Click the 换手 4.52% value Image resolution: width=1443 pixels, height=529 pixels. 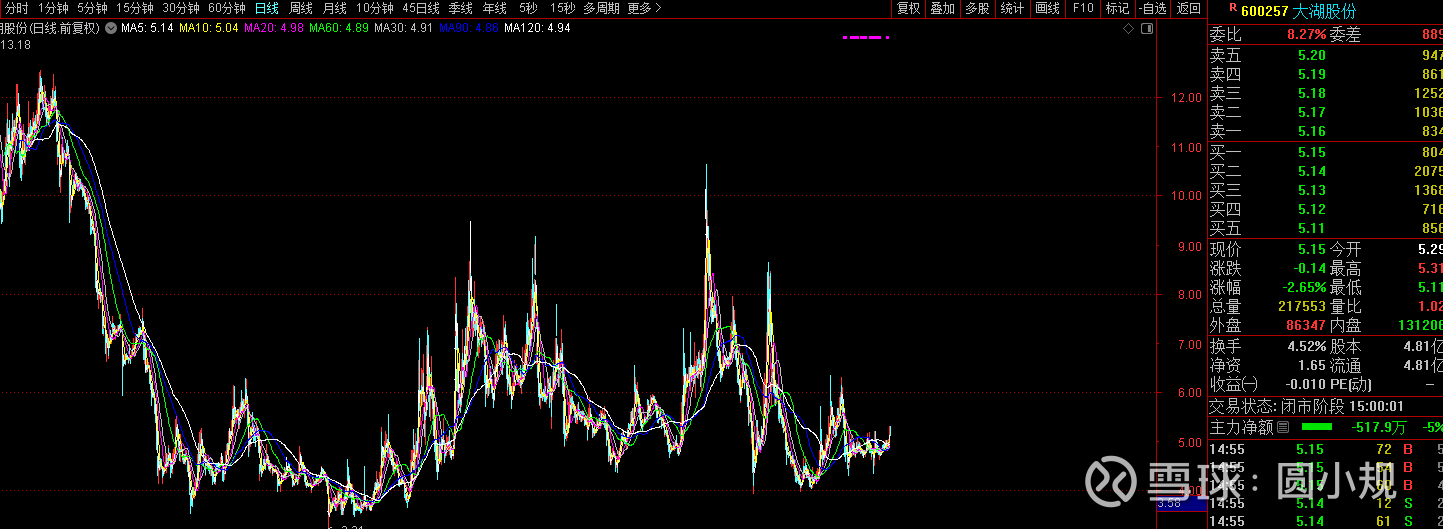click(1307, 346)
